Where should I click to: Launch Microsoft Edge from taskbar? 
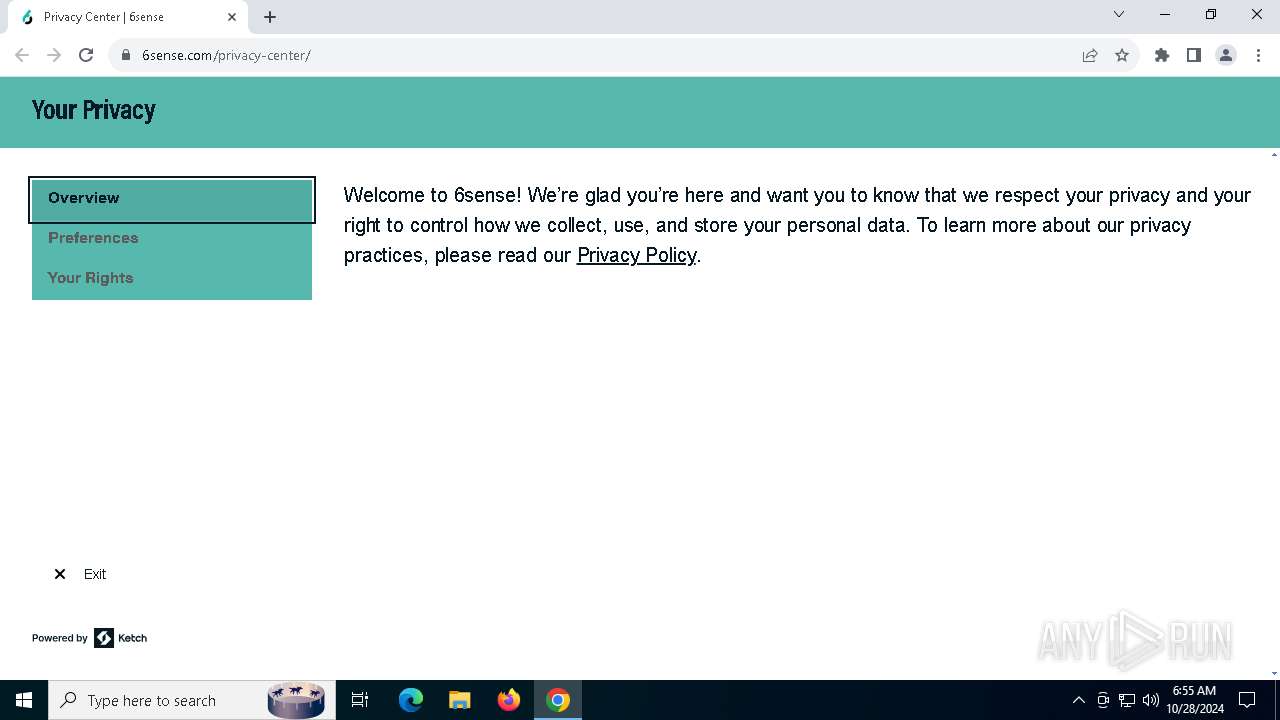click(411, 700)
